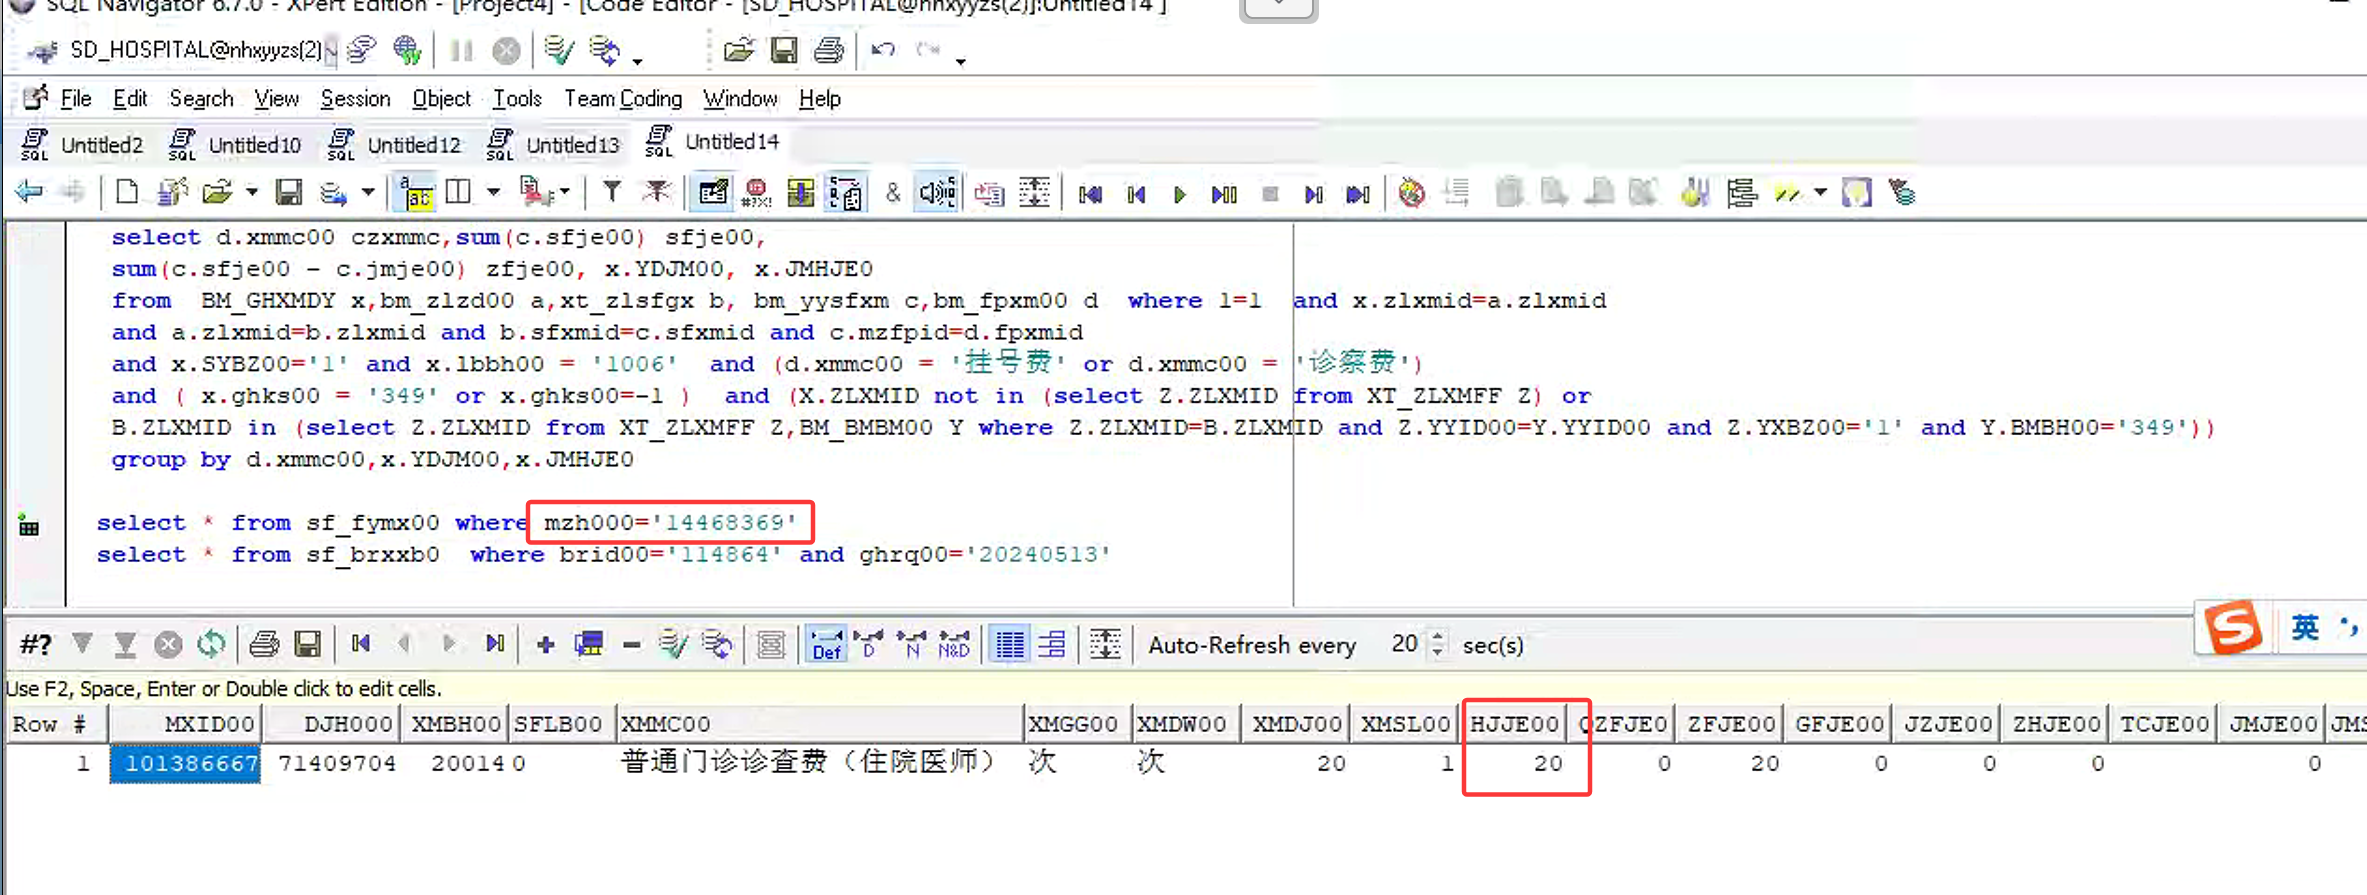Toggle the 'abc' highlight button in editor toolbar
This screenshot has height=895, width=2367.
(416, 192)
